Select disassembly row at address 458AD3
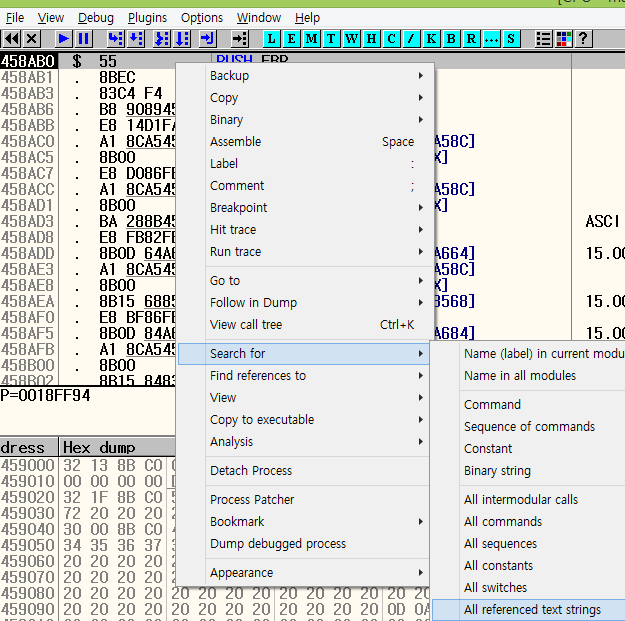This screenshot has width=625, height=621. (88, 221)
